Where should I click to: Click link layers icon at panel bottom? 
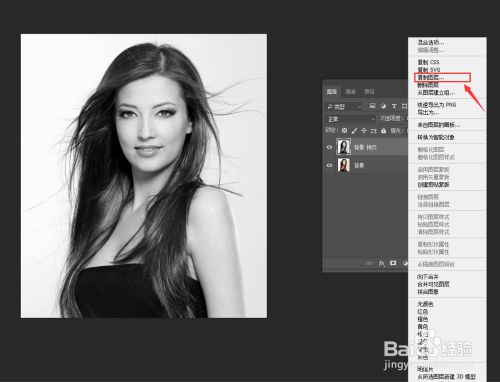tap(369, 263)
